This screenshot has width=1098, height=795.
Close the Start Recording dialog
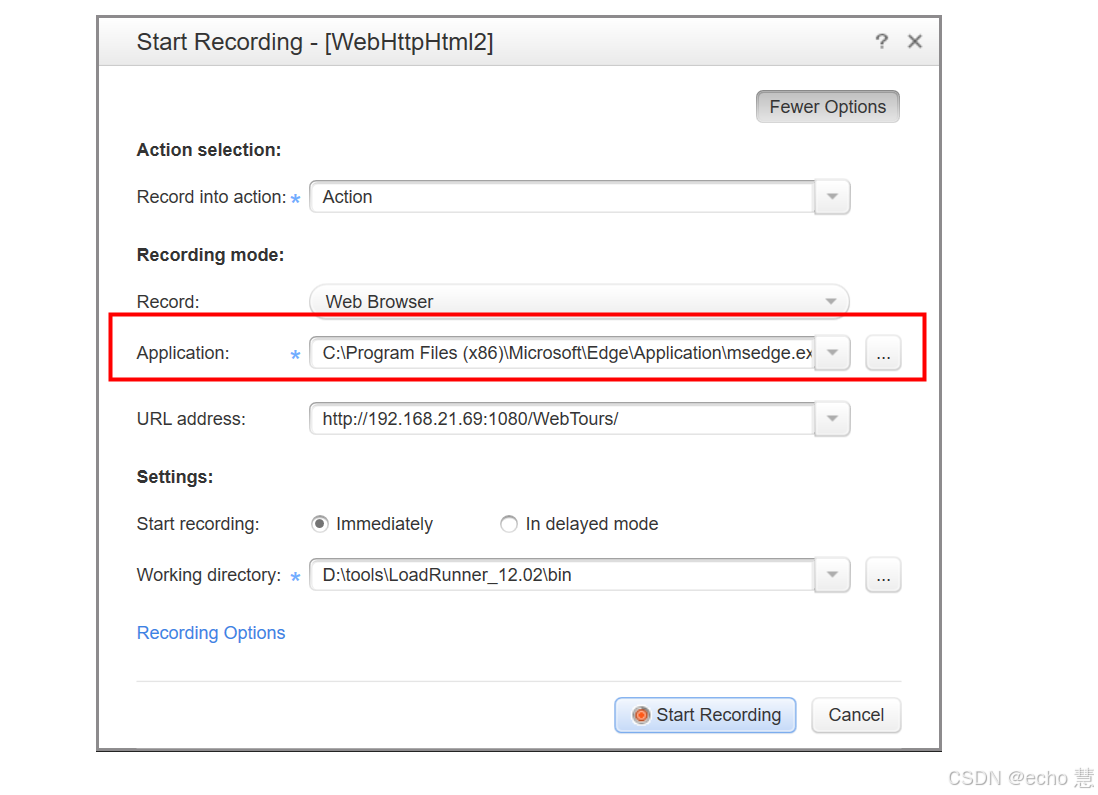coord(914,41)
